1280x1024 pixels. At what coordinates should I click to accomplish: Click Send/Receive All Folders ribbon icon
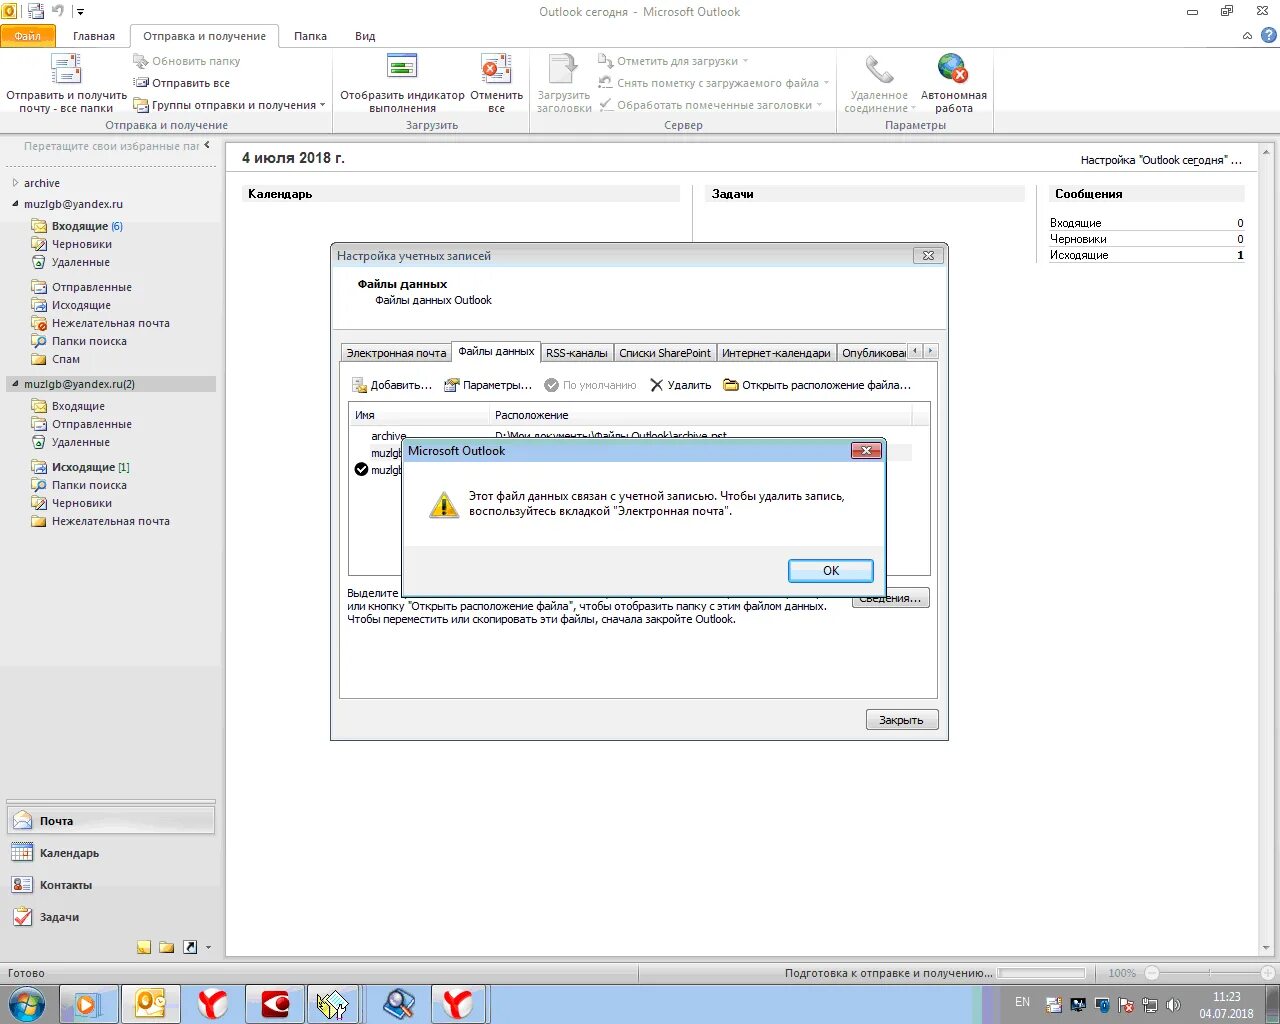66,84
